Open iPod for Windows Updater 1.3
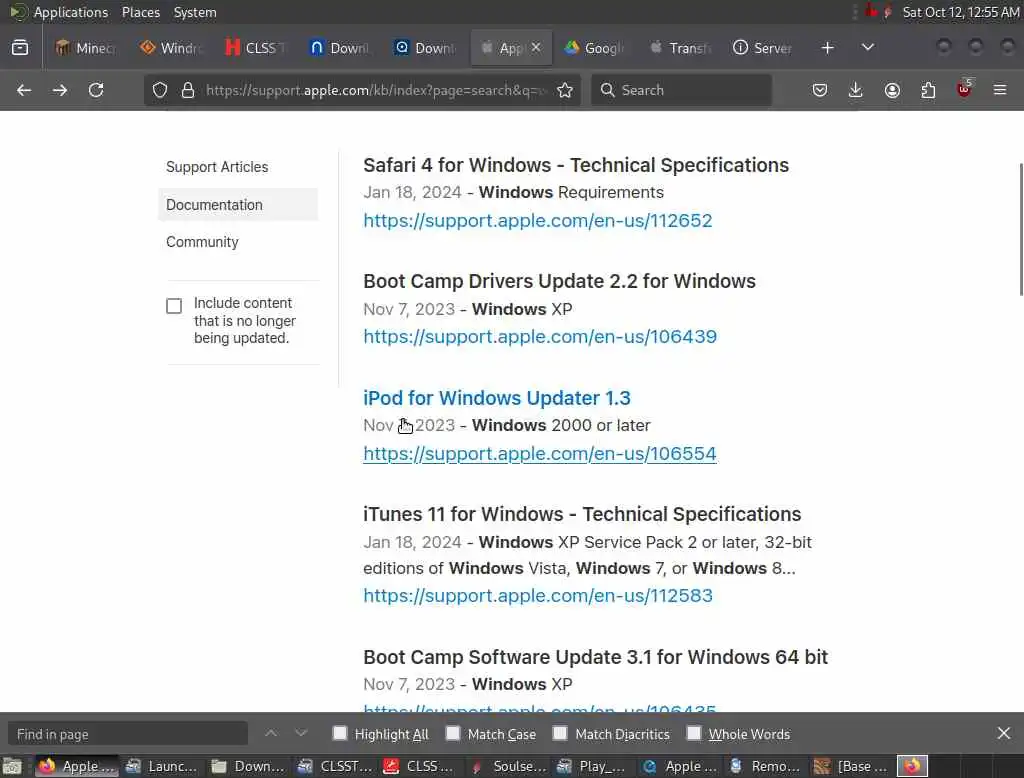 click(x=497, y=398)
